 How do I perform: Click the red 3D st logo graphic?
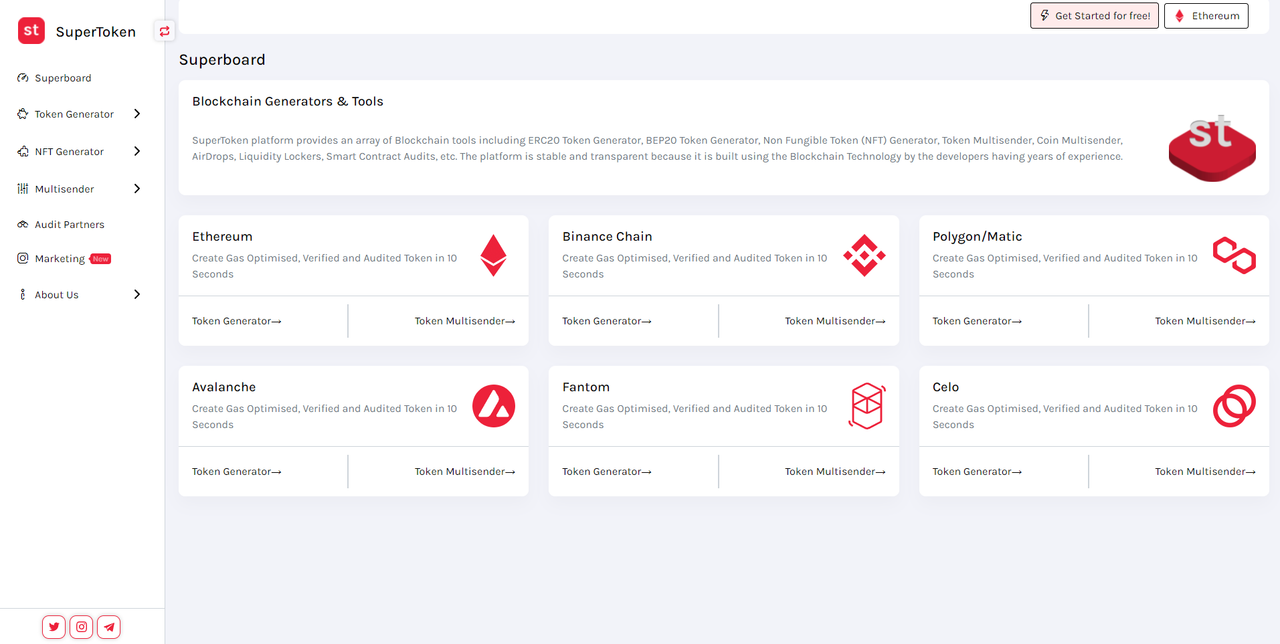tap(1212, 148)
